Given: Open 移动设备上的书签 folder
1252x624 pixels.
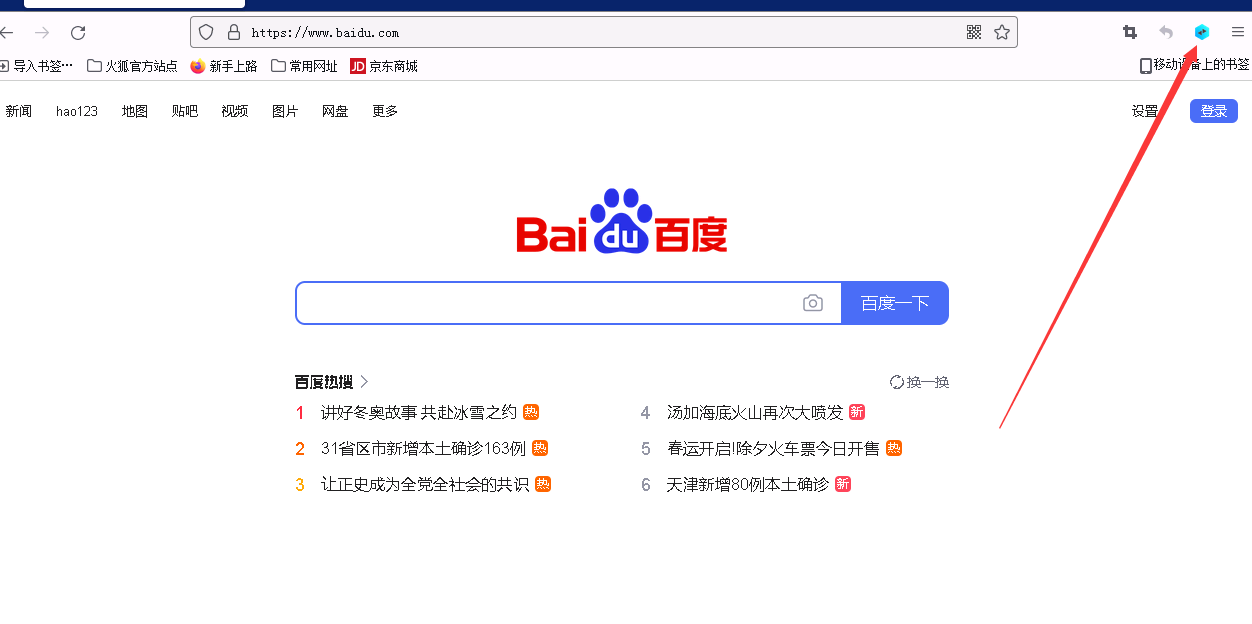Looking at the screenshot, I should 1195,65.
